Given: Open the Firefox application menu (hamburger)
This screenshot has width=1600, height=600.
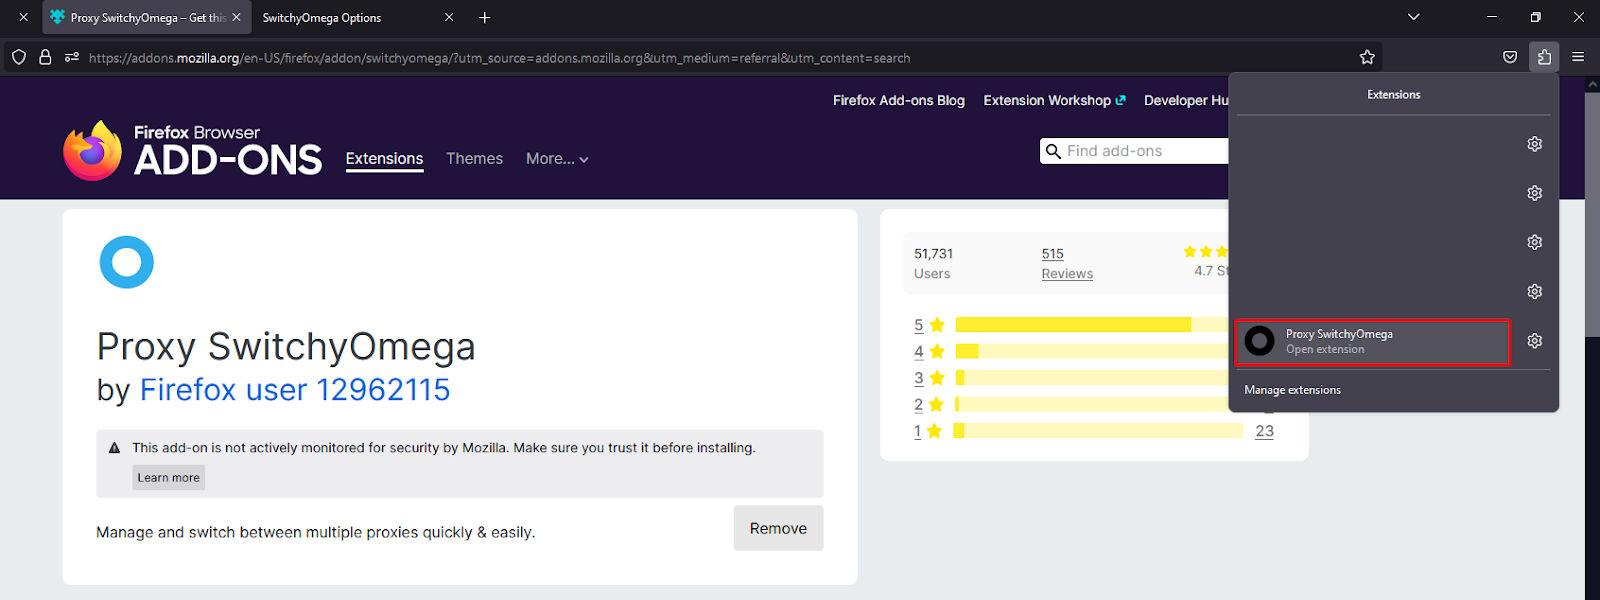Looking at the screenshot, I should click(1578, 57).
